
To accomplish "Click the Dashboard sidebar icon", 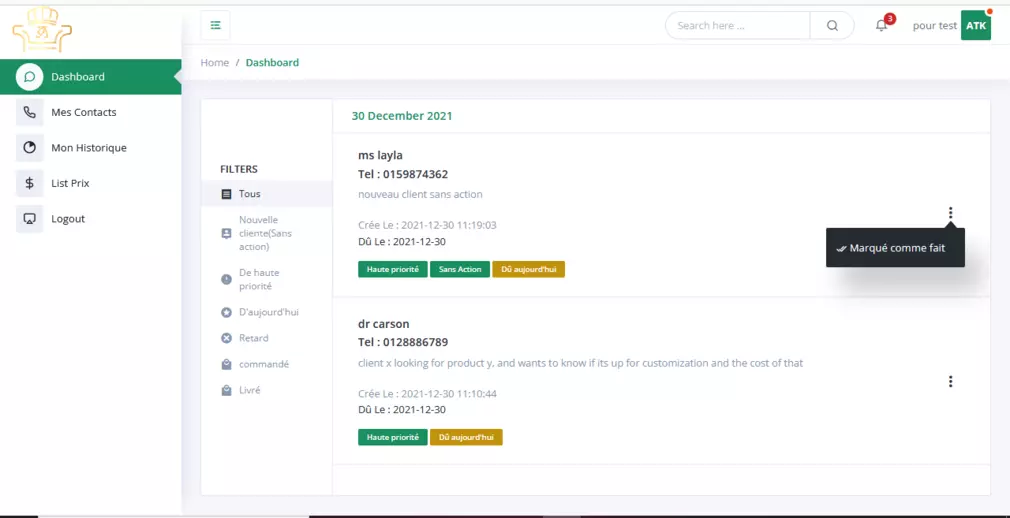I will (x=30, y=77).
